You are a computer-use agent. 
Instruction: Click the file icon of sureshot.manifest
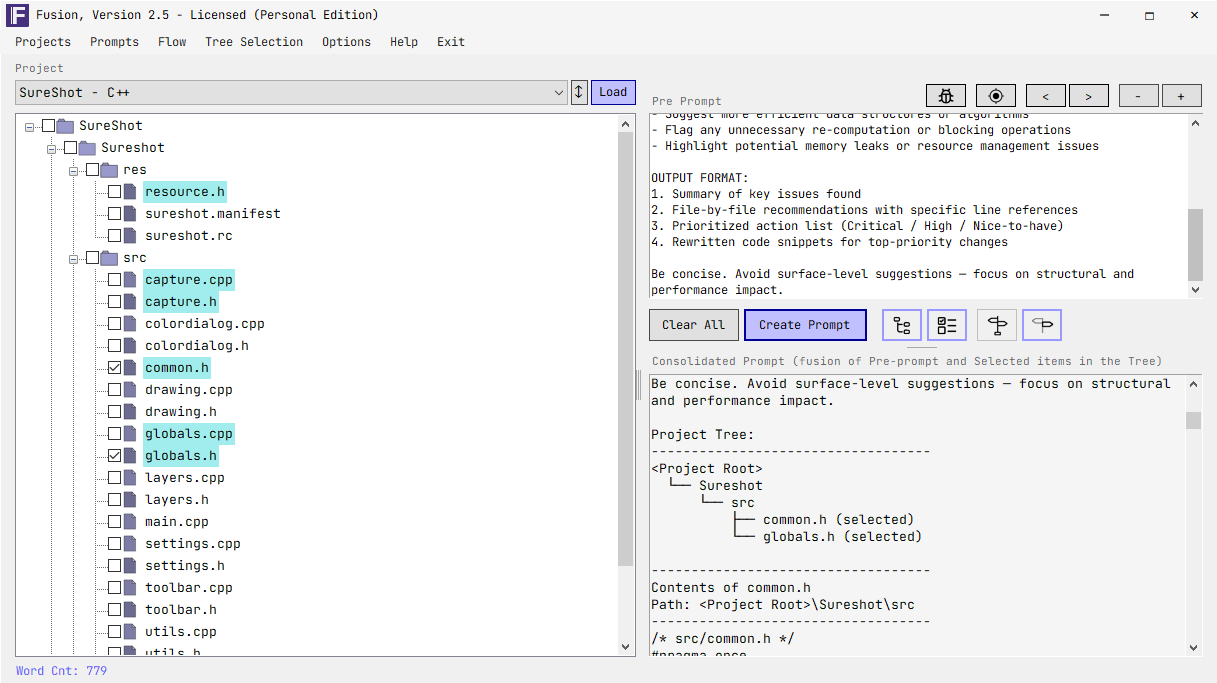tap(130, 214)
